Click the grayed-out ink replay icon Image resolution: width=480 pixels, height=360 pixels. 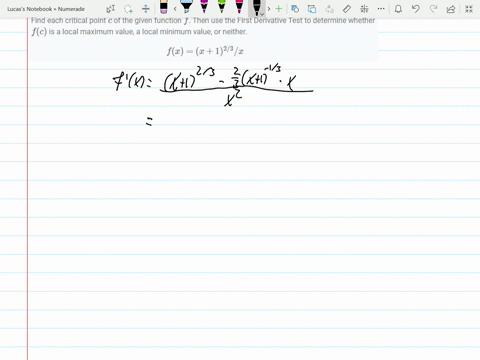click(329, 9)
